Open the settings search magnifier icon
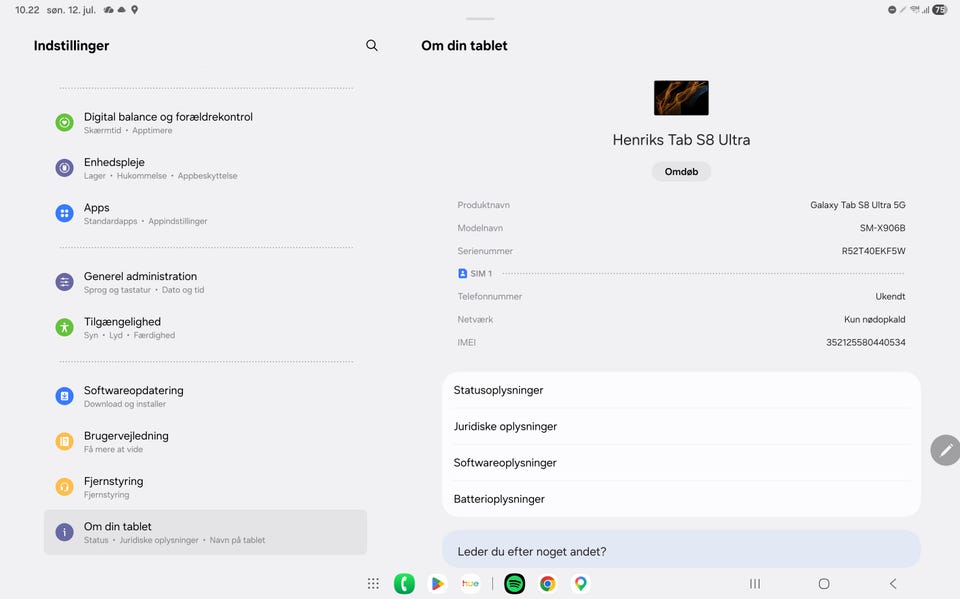Screen dimensions: 960x599 372,45
